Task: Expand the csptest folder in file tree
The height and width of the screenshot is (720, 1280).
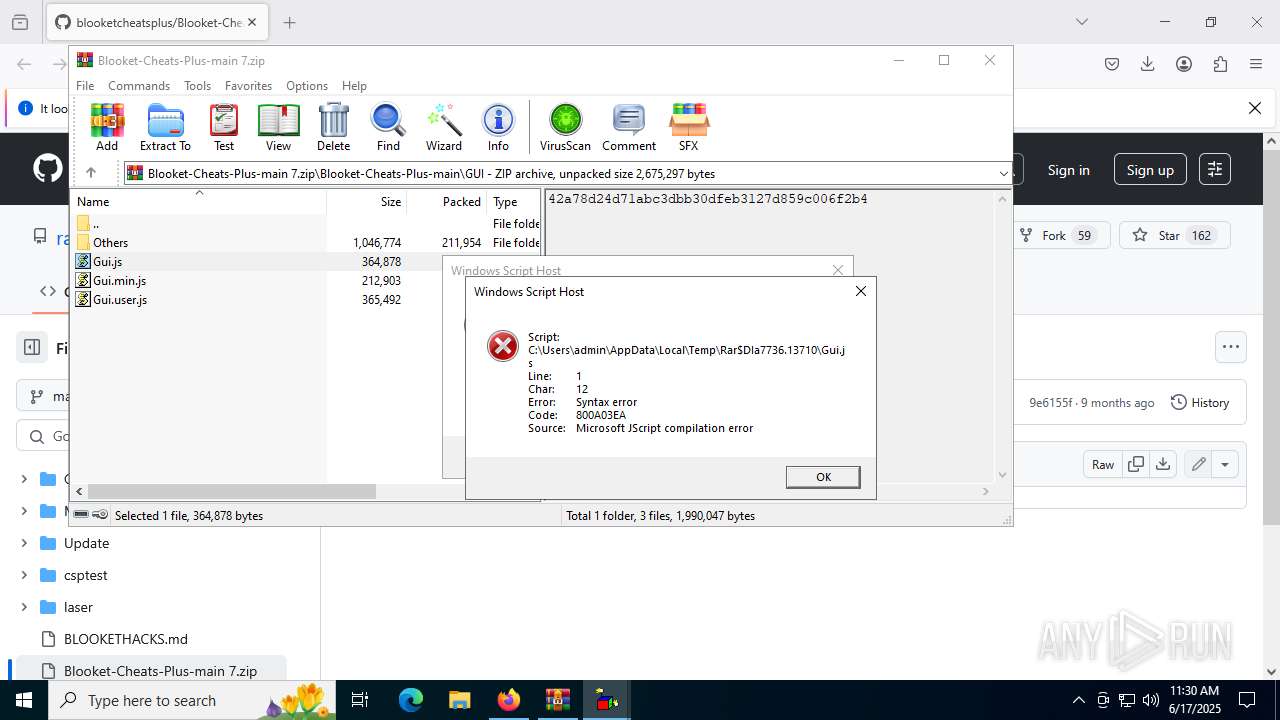Action: point(24,575)
